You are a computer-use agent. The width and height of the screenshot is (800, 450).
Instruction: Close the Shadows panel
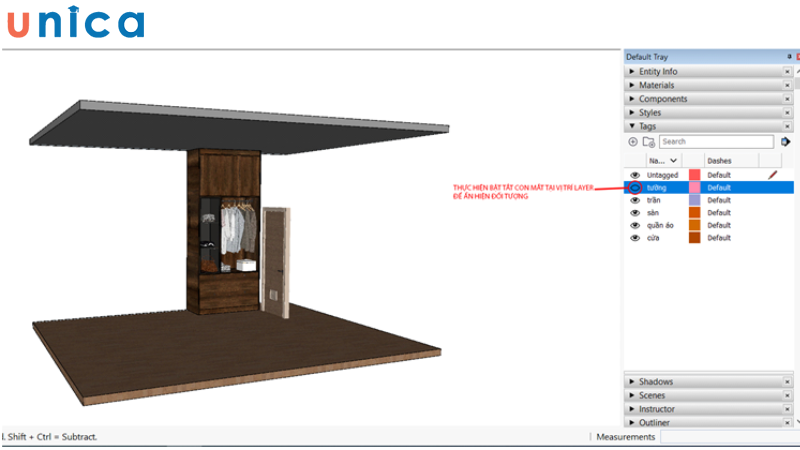tap(787, 382)
